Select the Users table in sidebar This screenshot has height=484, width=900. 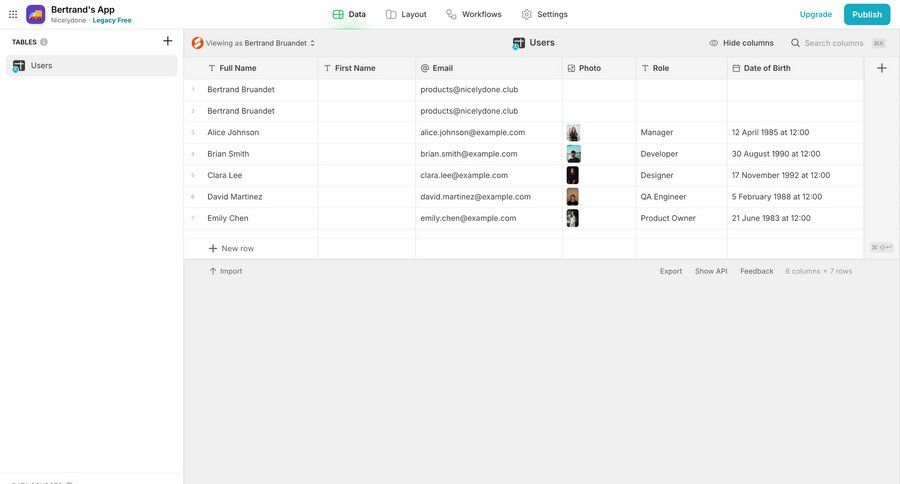(x=92, y=65)
